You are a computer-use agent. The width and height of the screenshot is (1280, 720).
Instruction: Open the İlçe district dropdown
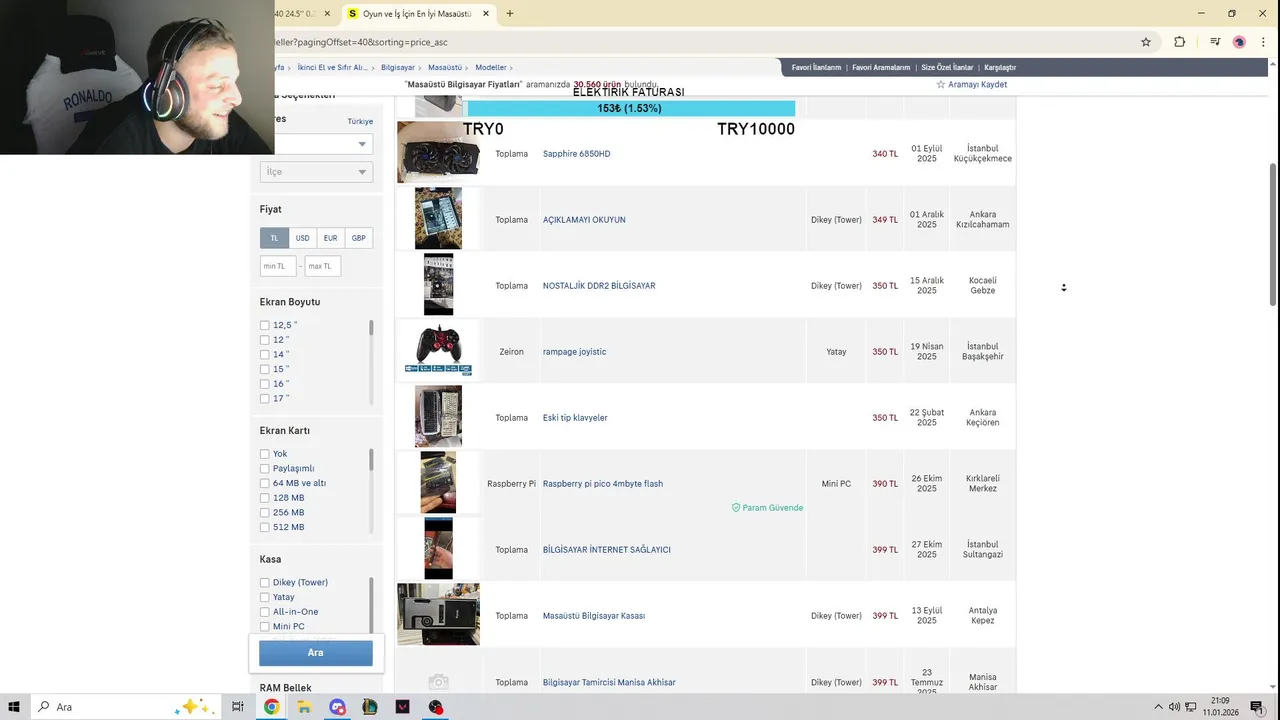tap(316, 172)
